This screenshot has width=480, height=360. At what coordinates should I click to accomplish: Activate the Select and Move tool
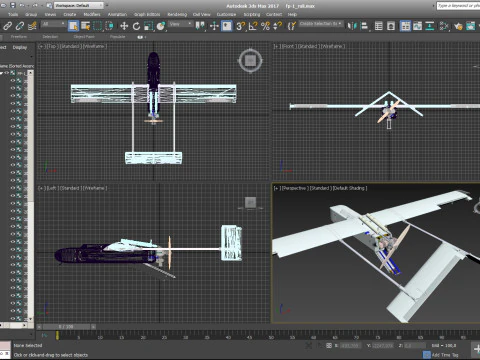click(124, 26)
